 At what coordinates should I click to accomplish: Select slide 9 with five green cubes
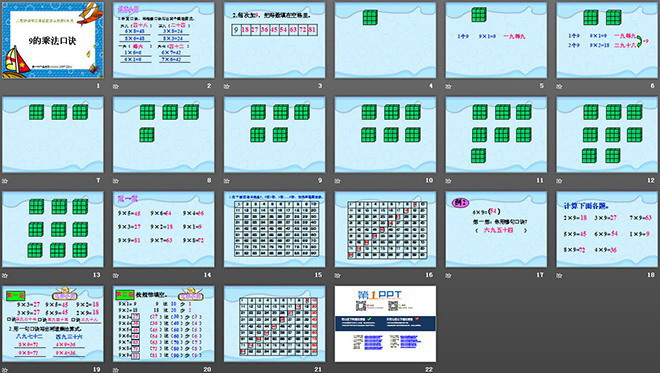coord(274,135)
